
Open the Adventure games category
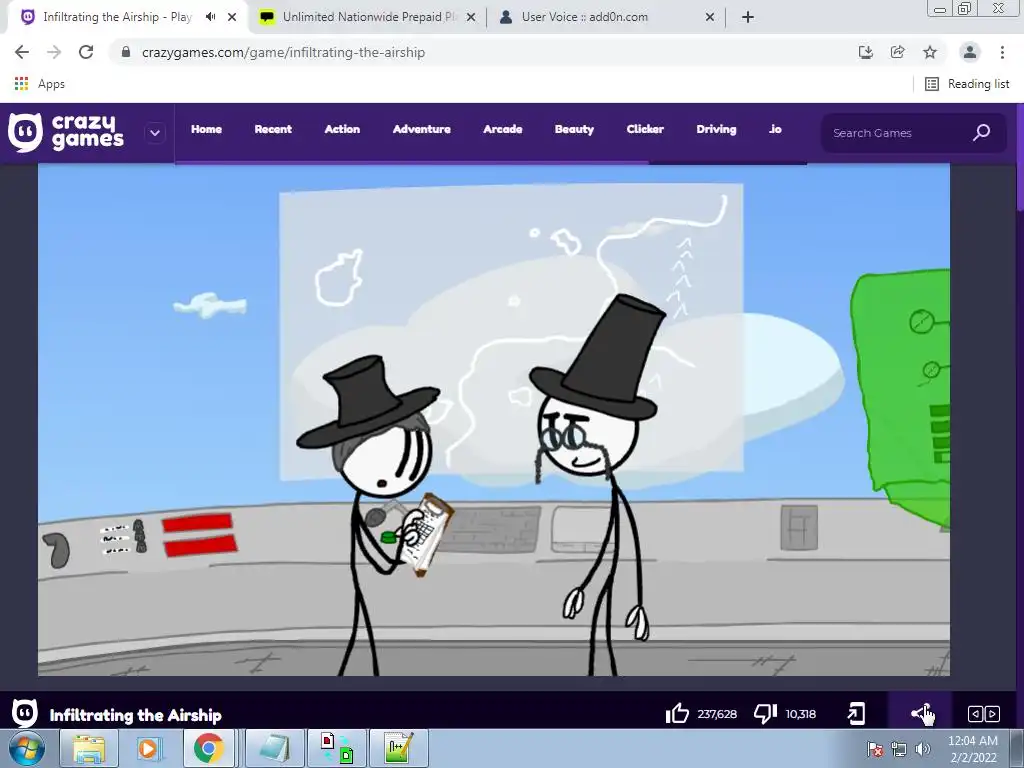[421, 129]
